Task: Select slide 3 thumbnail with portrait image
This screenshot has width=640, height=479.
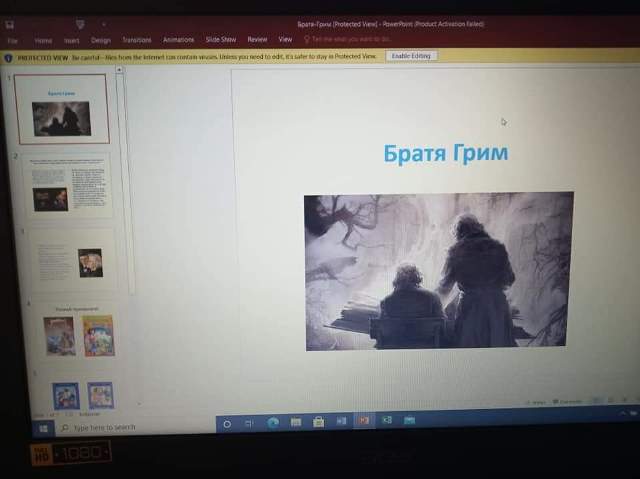Action: pos(72,259)
